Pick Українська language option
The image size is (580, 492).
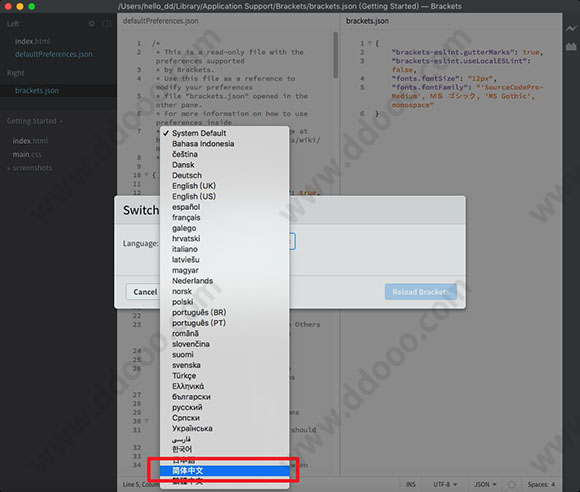[x=225, y=428]
